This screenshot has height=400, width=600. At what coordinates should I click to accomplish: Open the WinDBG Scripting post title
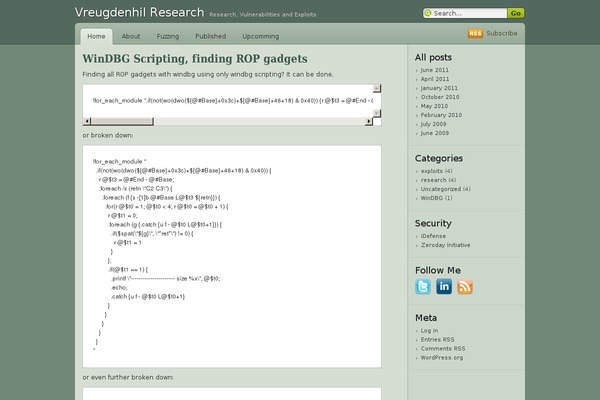[x=195, y=59]
